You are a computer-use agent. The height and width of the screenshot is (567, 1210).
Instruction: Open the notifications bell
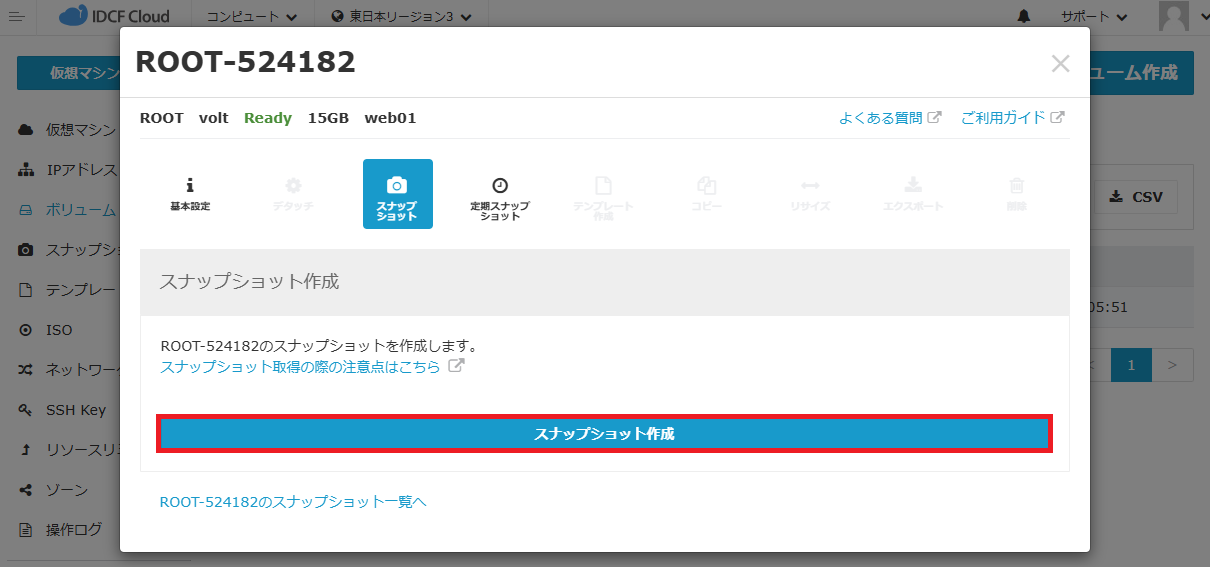1024,17
